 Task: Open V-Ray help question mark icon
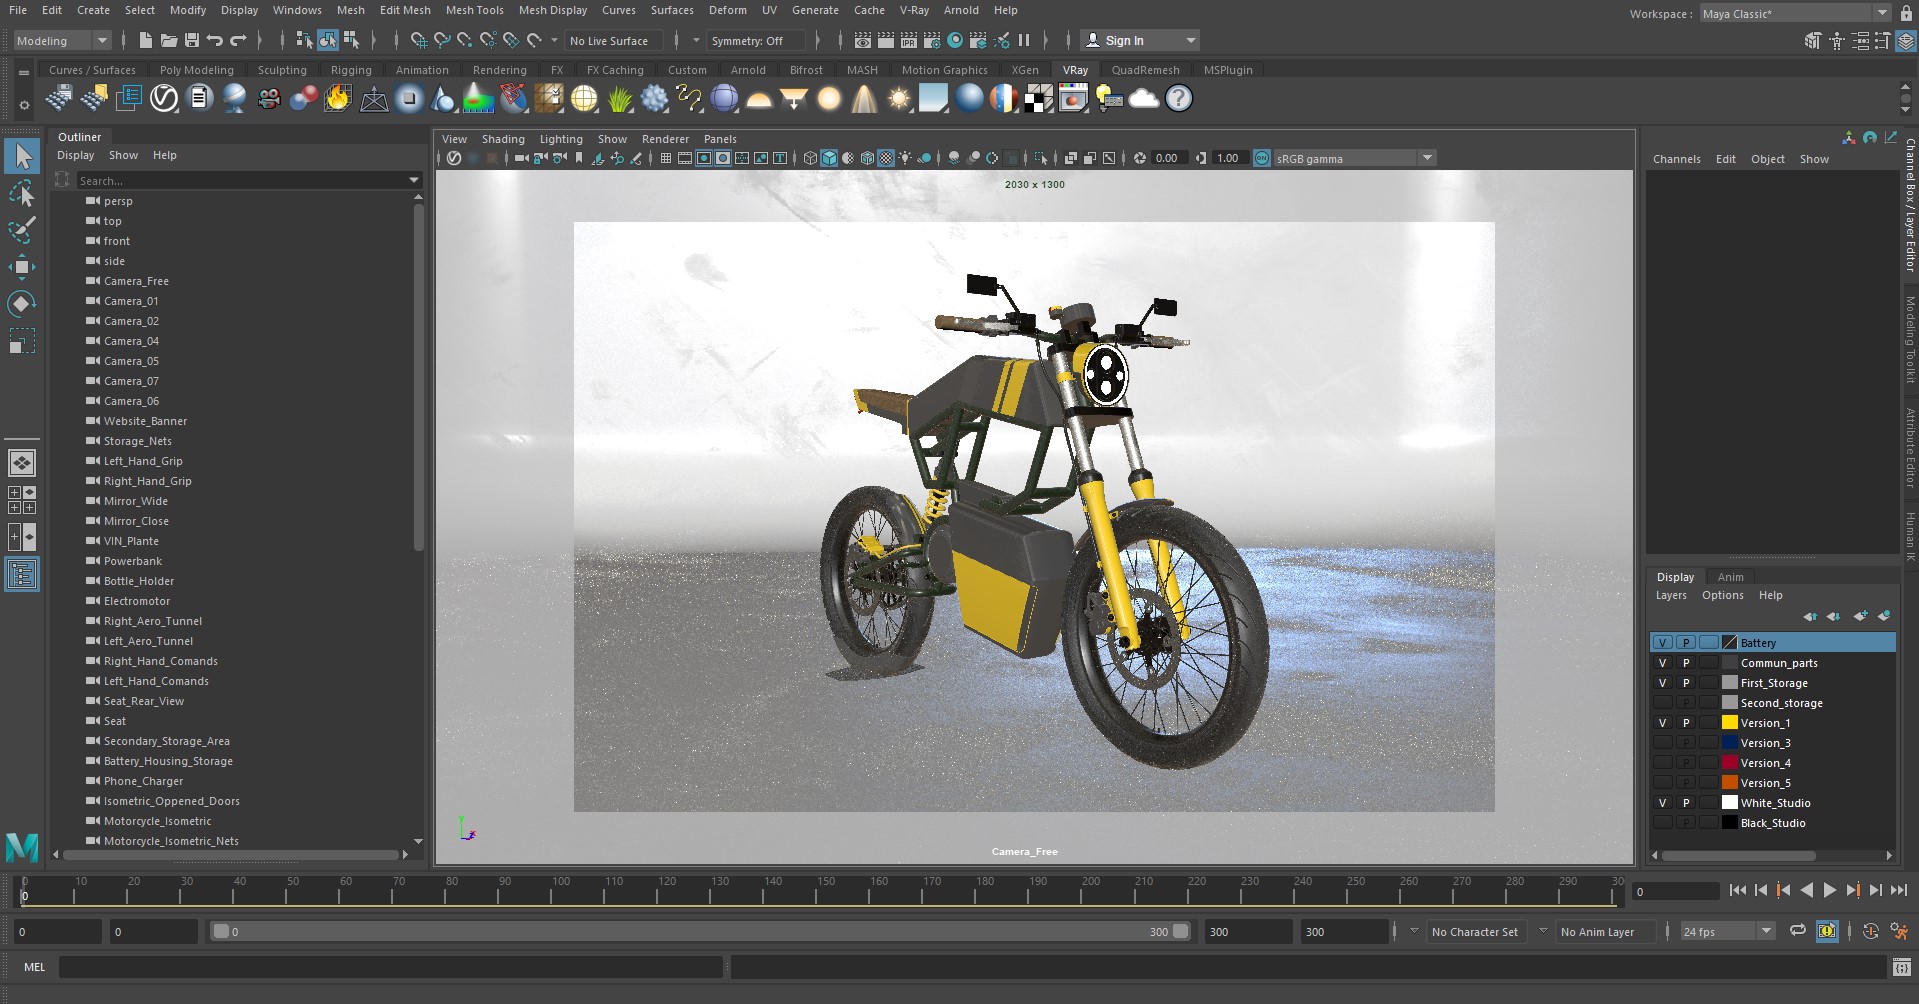click(x=1179, y=99)
